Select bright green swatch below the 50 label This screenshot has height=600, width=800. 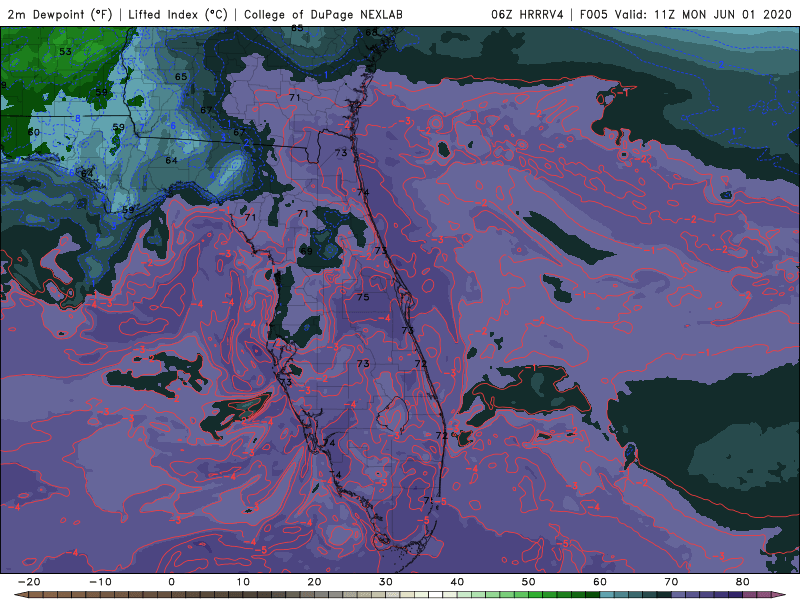point(536,595)
